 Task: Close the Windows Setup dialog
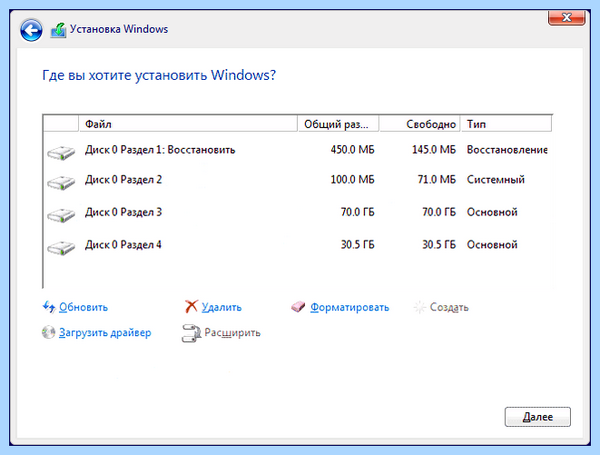(x=567, y=18)
